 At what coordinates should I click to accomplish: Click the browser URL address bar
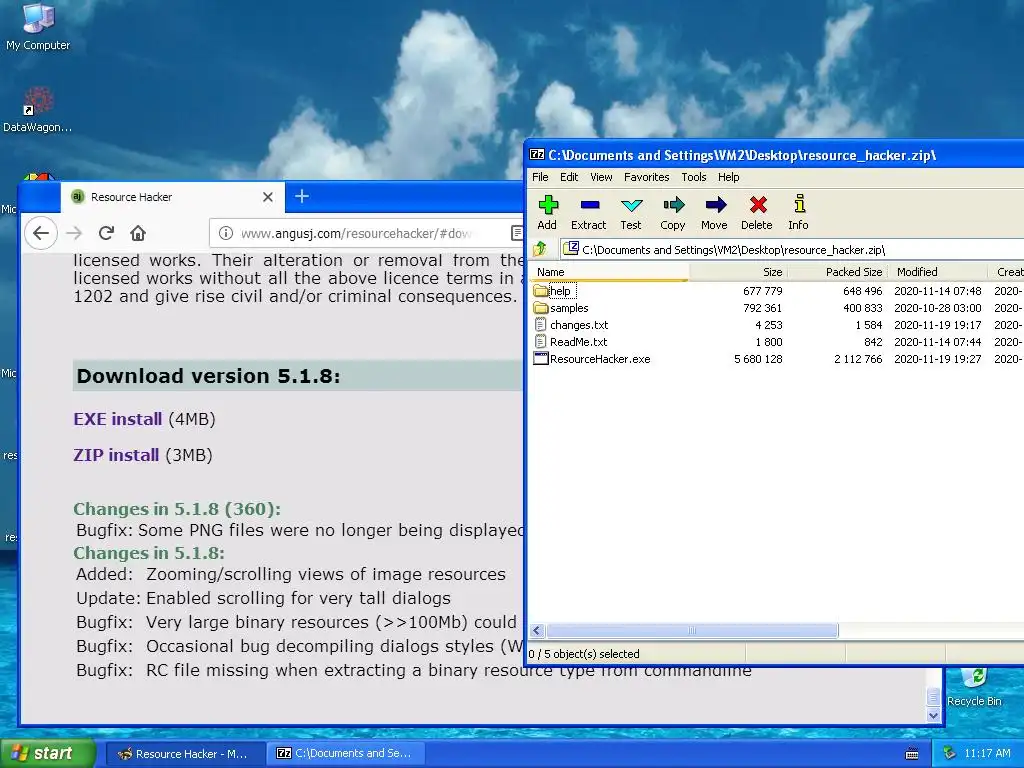(366, 233)
